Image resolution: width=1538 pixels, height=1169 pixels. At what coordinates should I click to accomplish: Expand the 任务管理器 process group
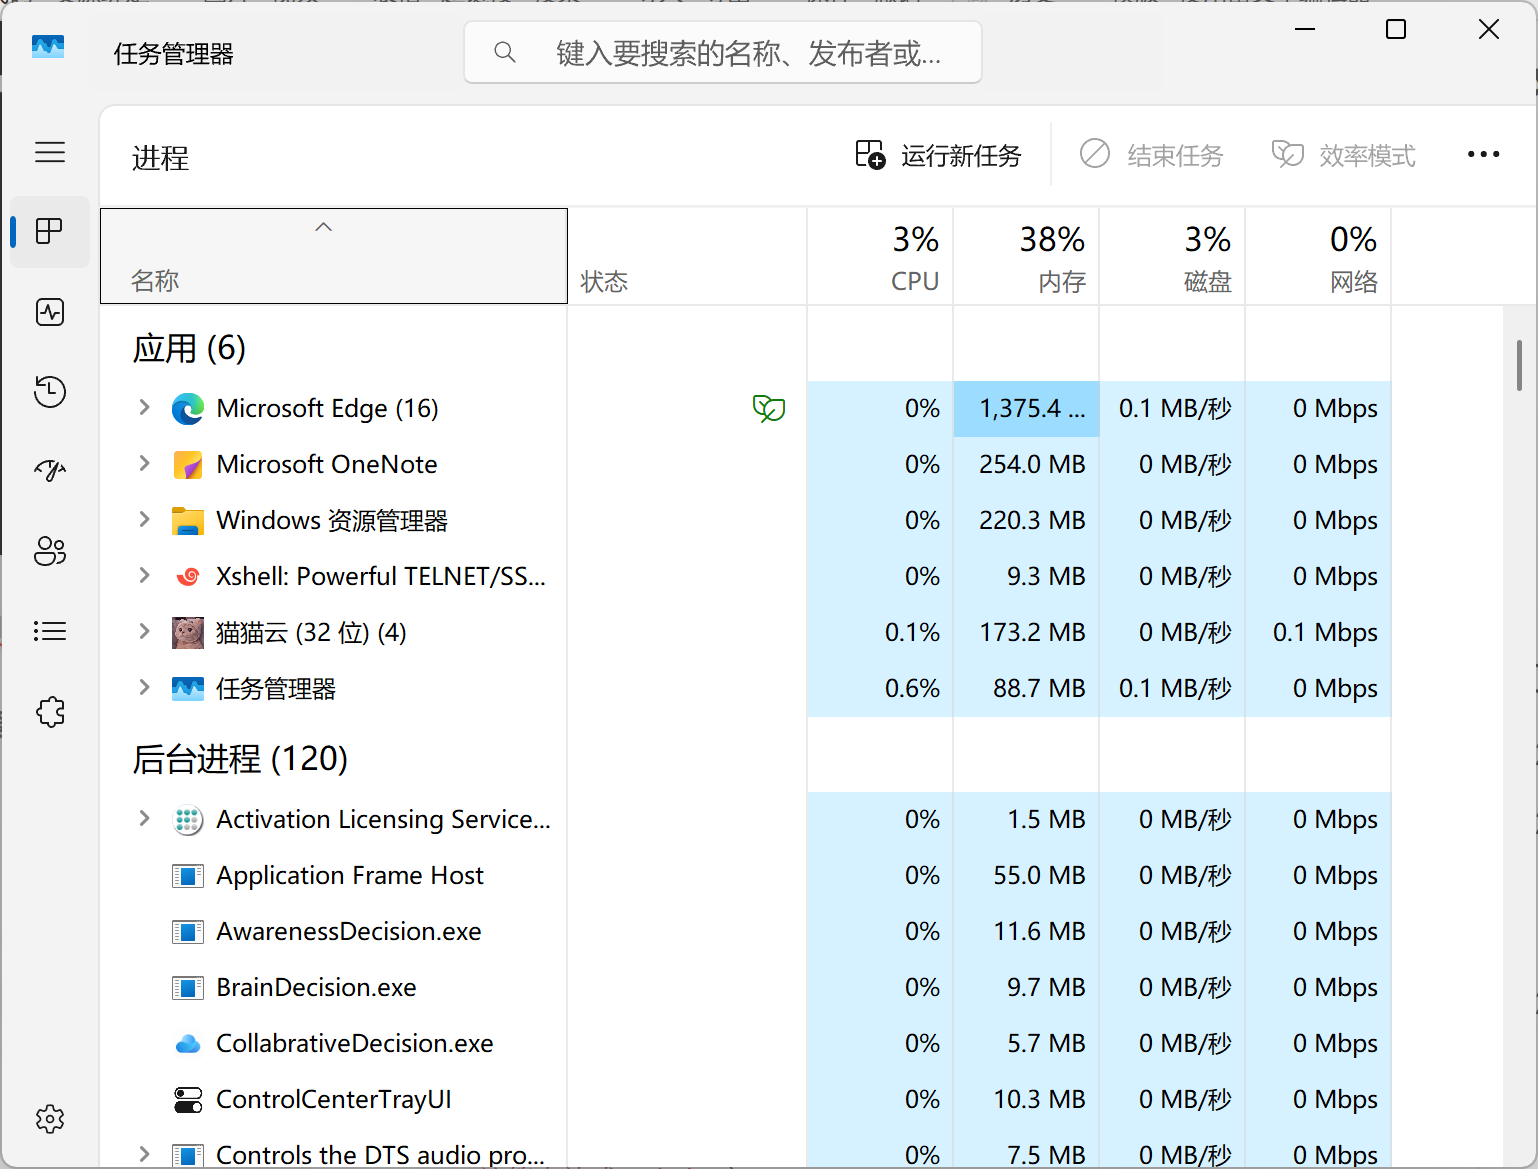[x=144, y=687]
